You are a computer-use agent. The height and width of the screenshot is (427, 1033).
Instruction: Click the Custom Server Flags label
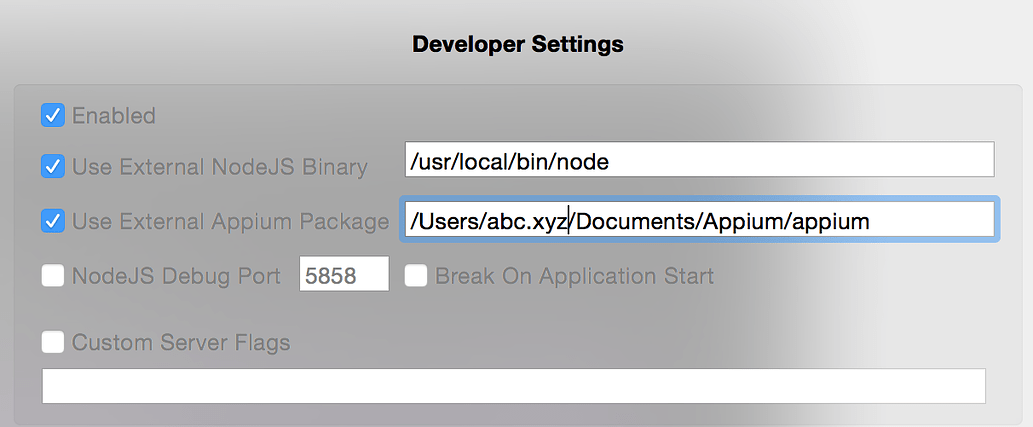(x=181, y=343)
